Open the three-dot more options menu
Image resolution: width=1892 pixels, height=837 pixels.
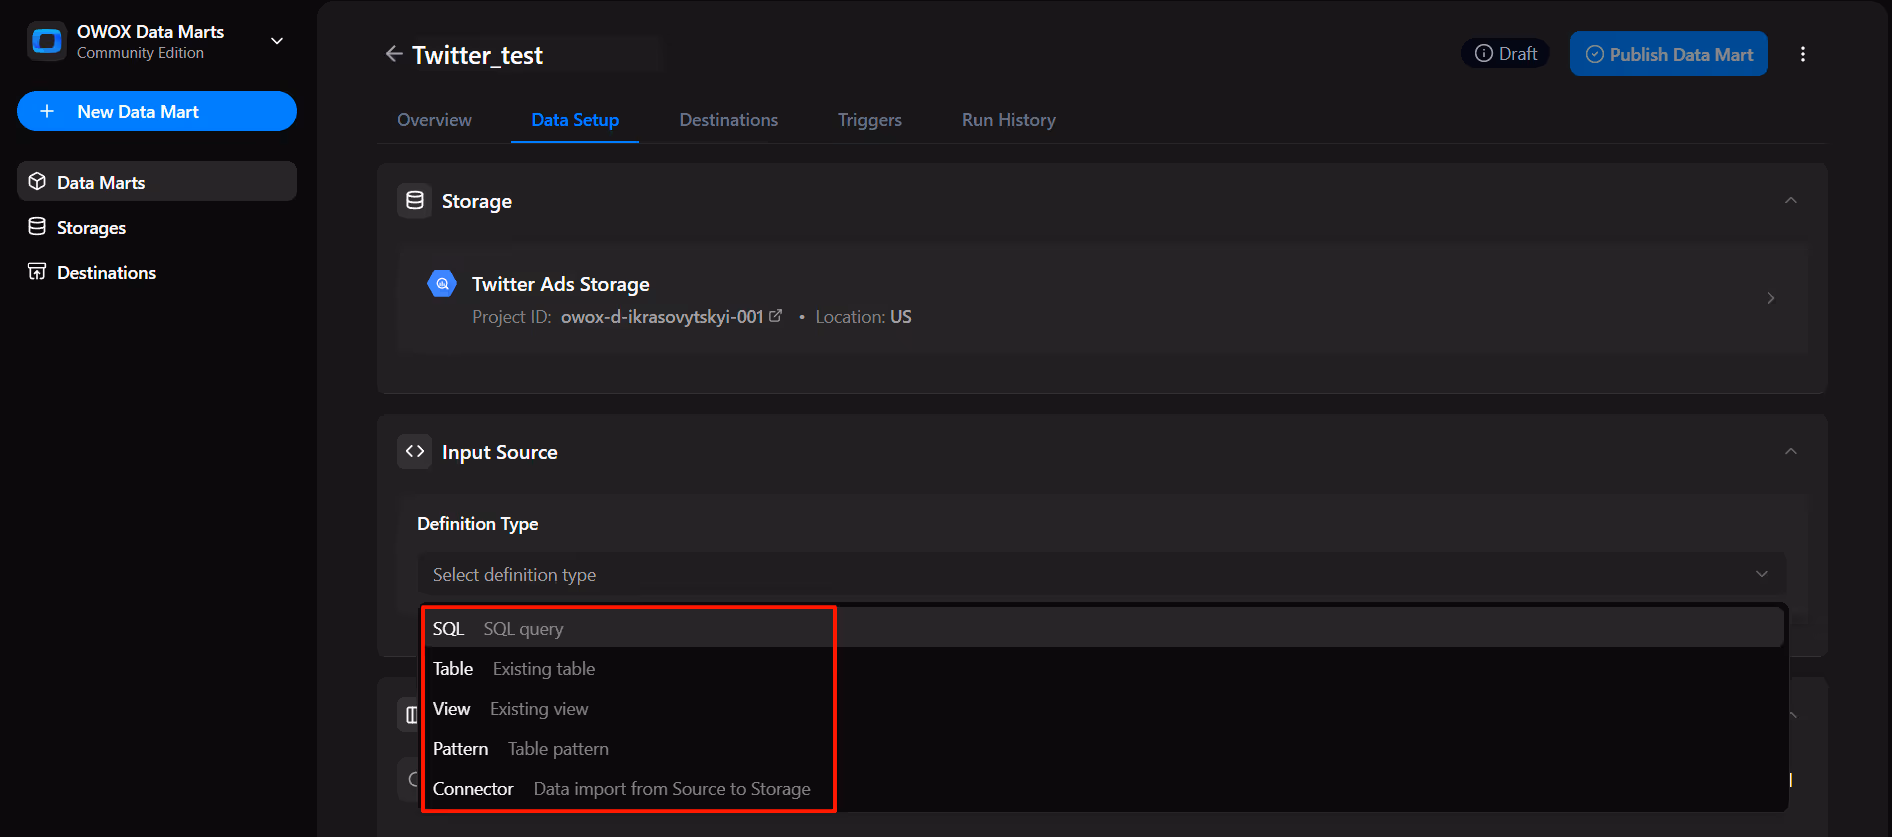tap(1803, 54)
